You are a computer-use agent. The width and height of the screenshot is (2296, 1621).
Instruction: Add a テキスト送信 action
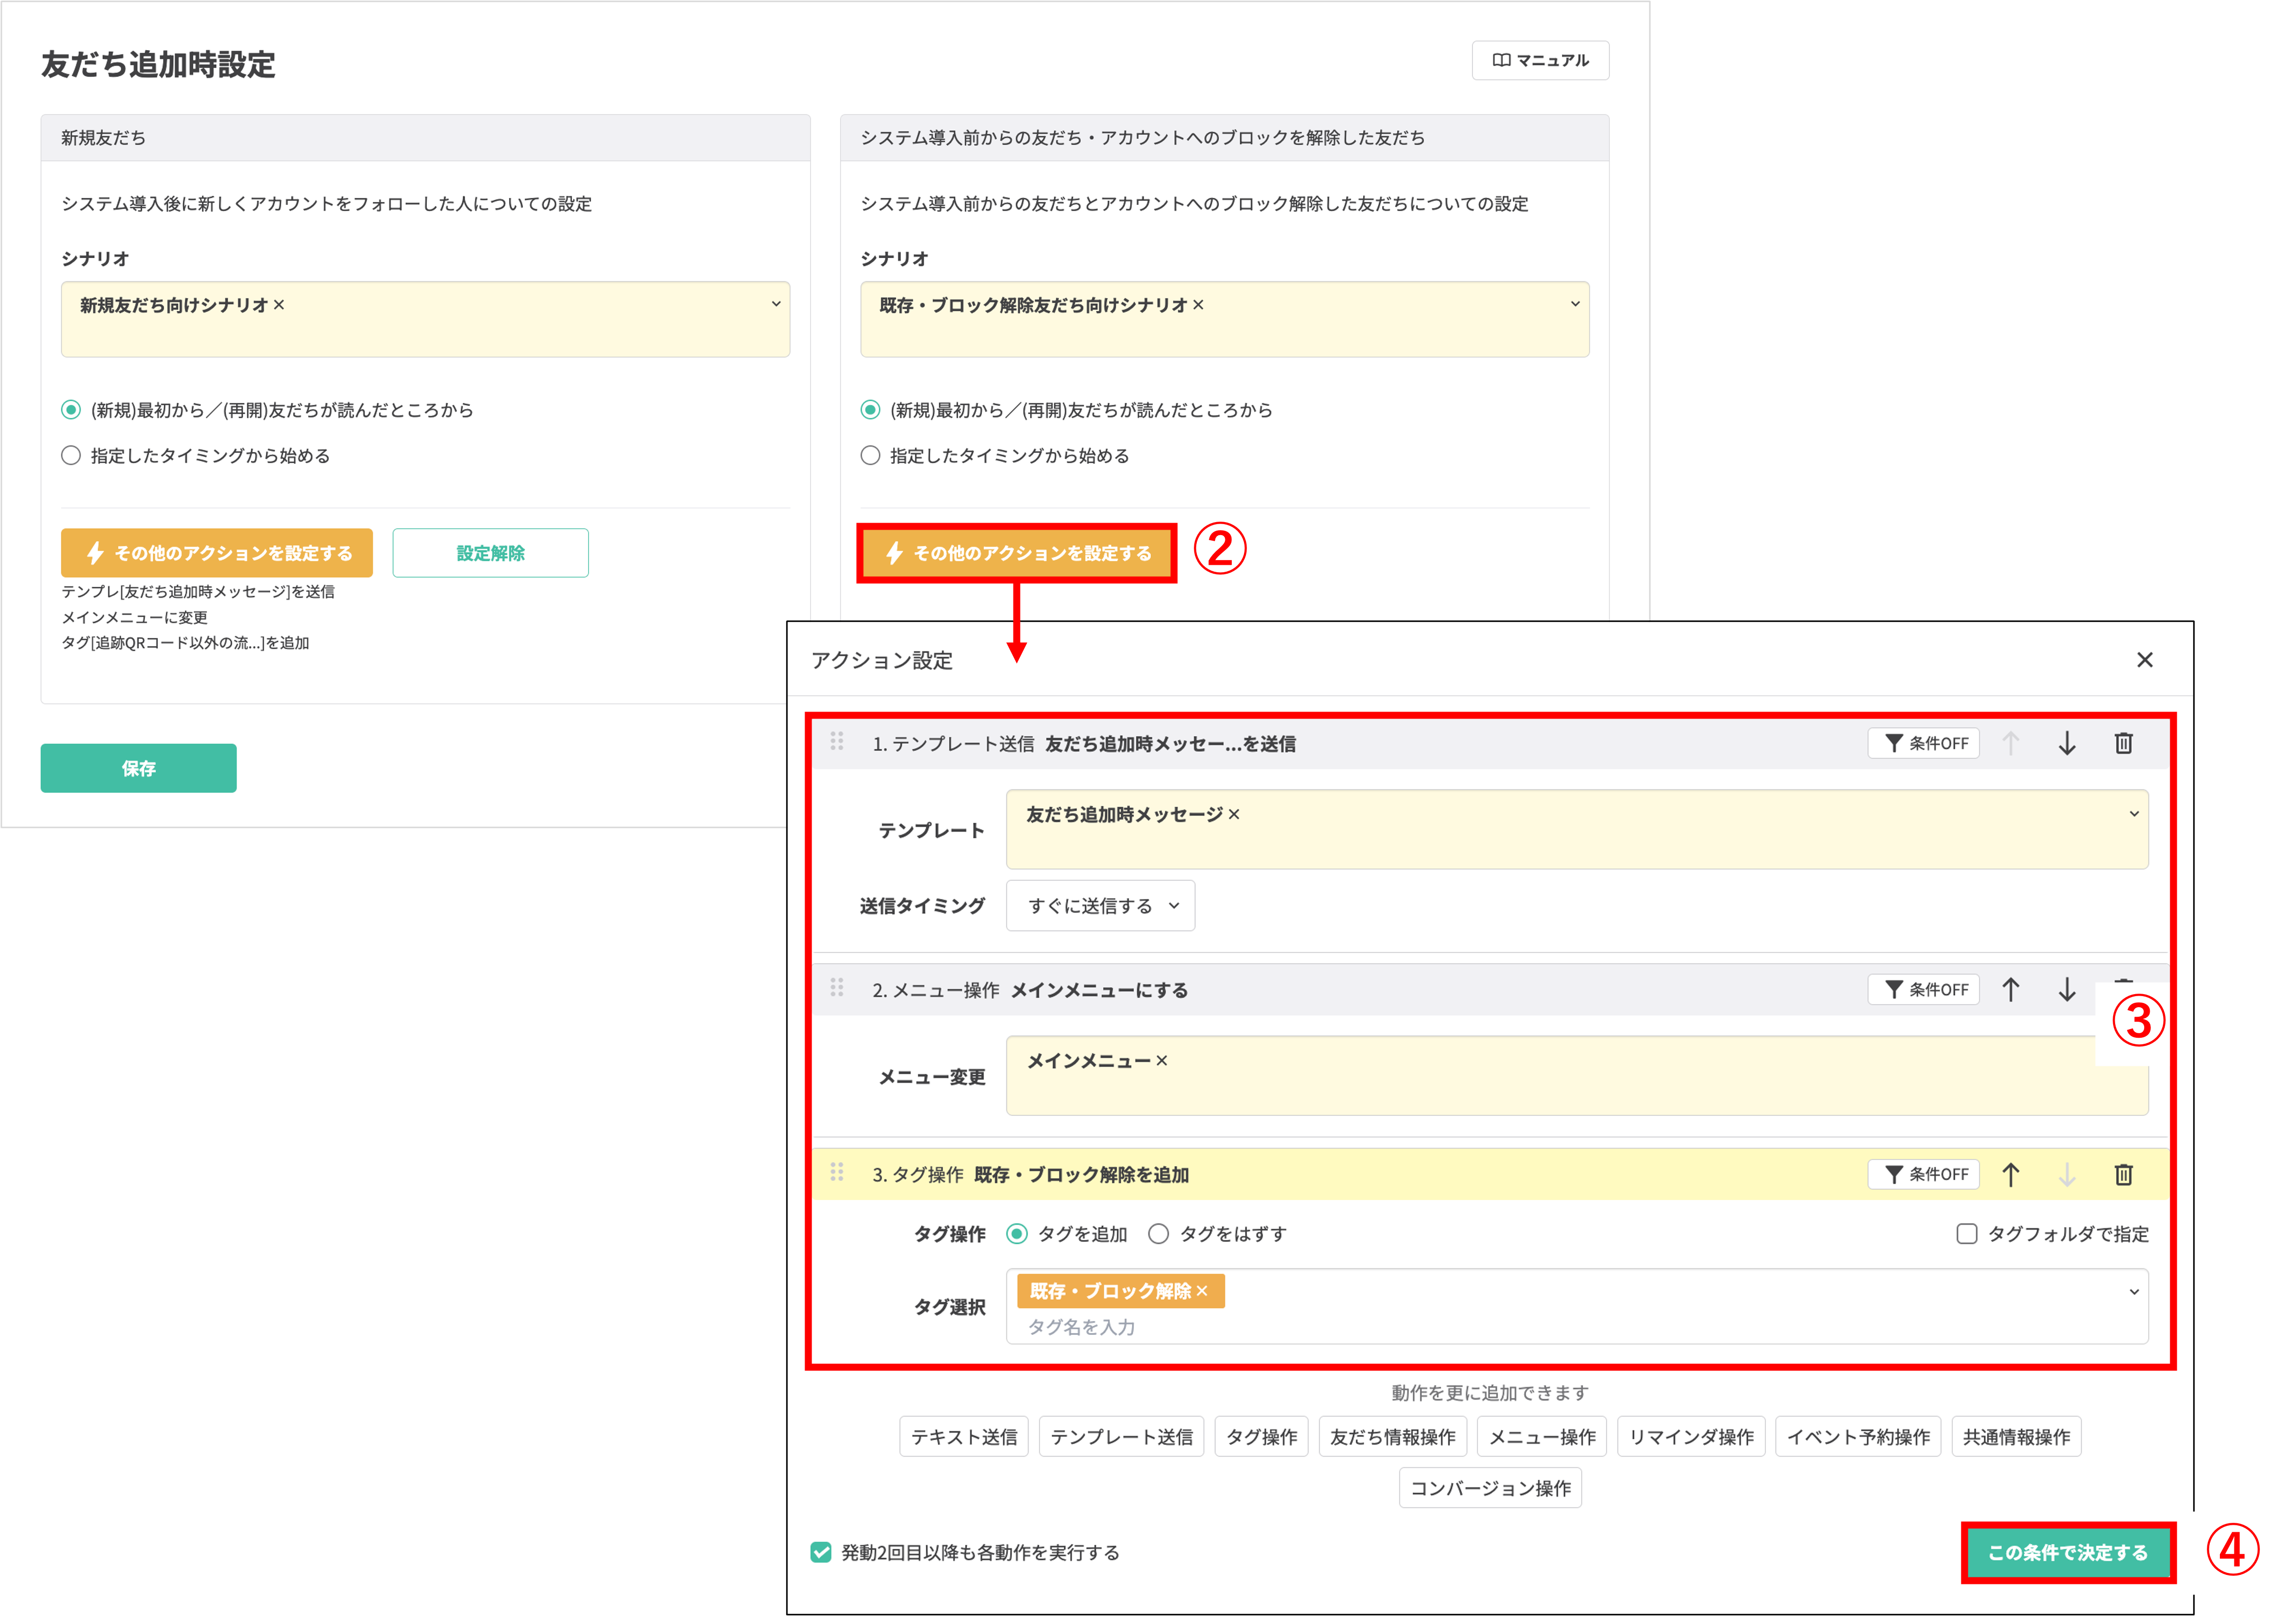pyautogui.click(x=963, y=1436)
